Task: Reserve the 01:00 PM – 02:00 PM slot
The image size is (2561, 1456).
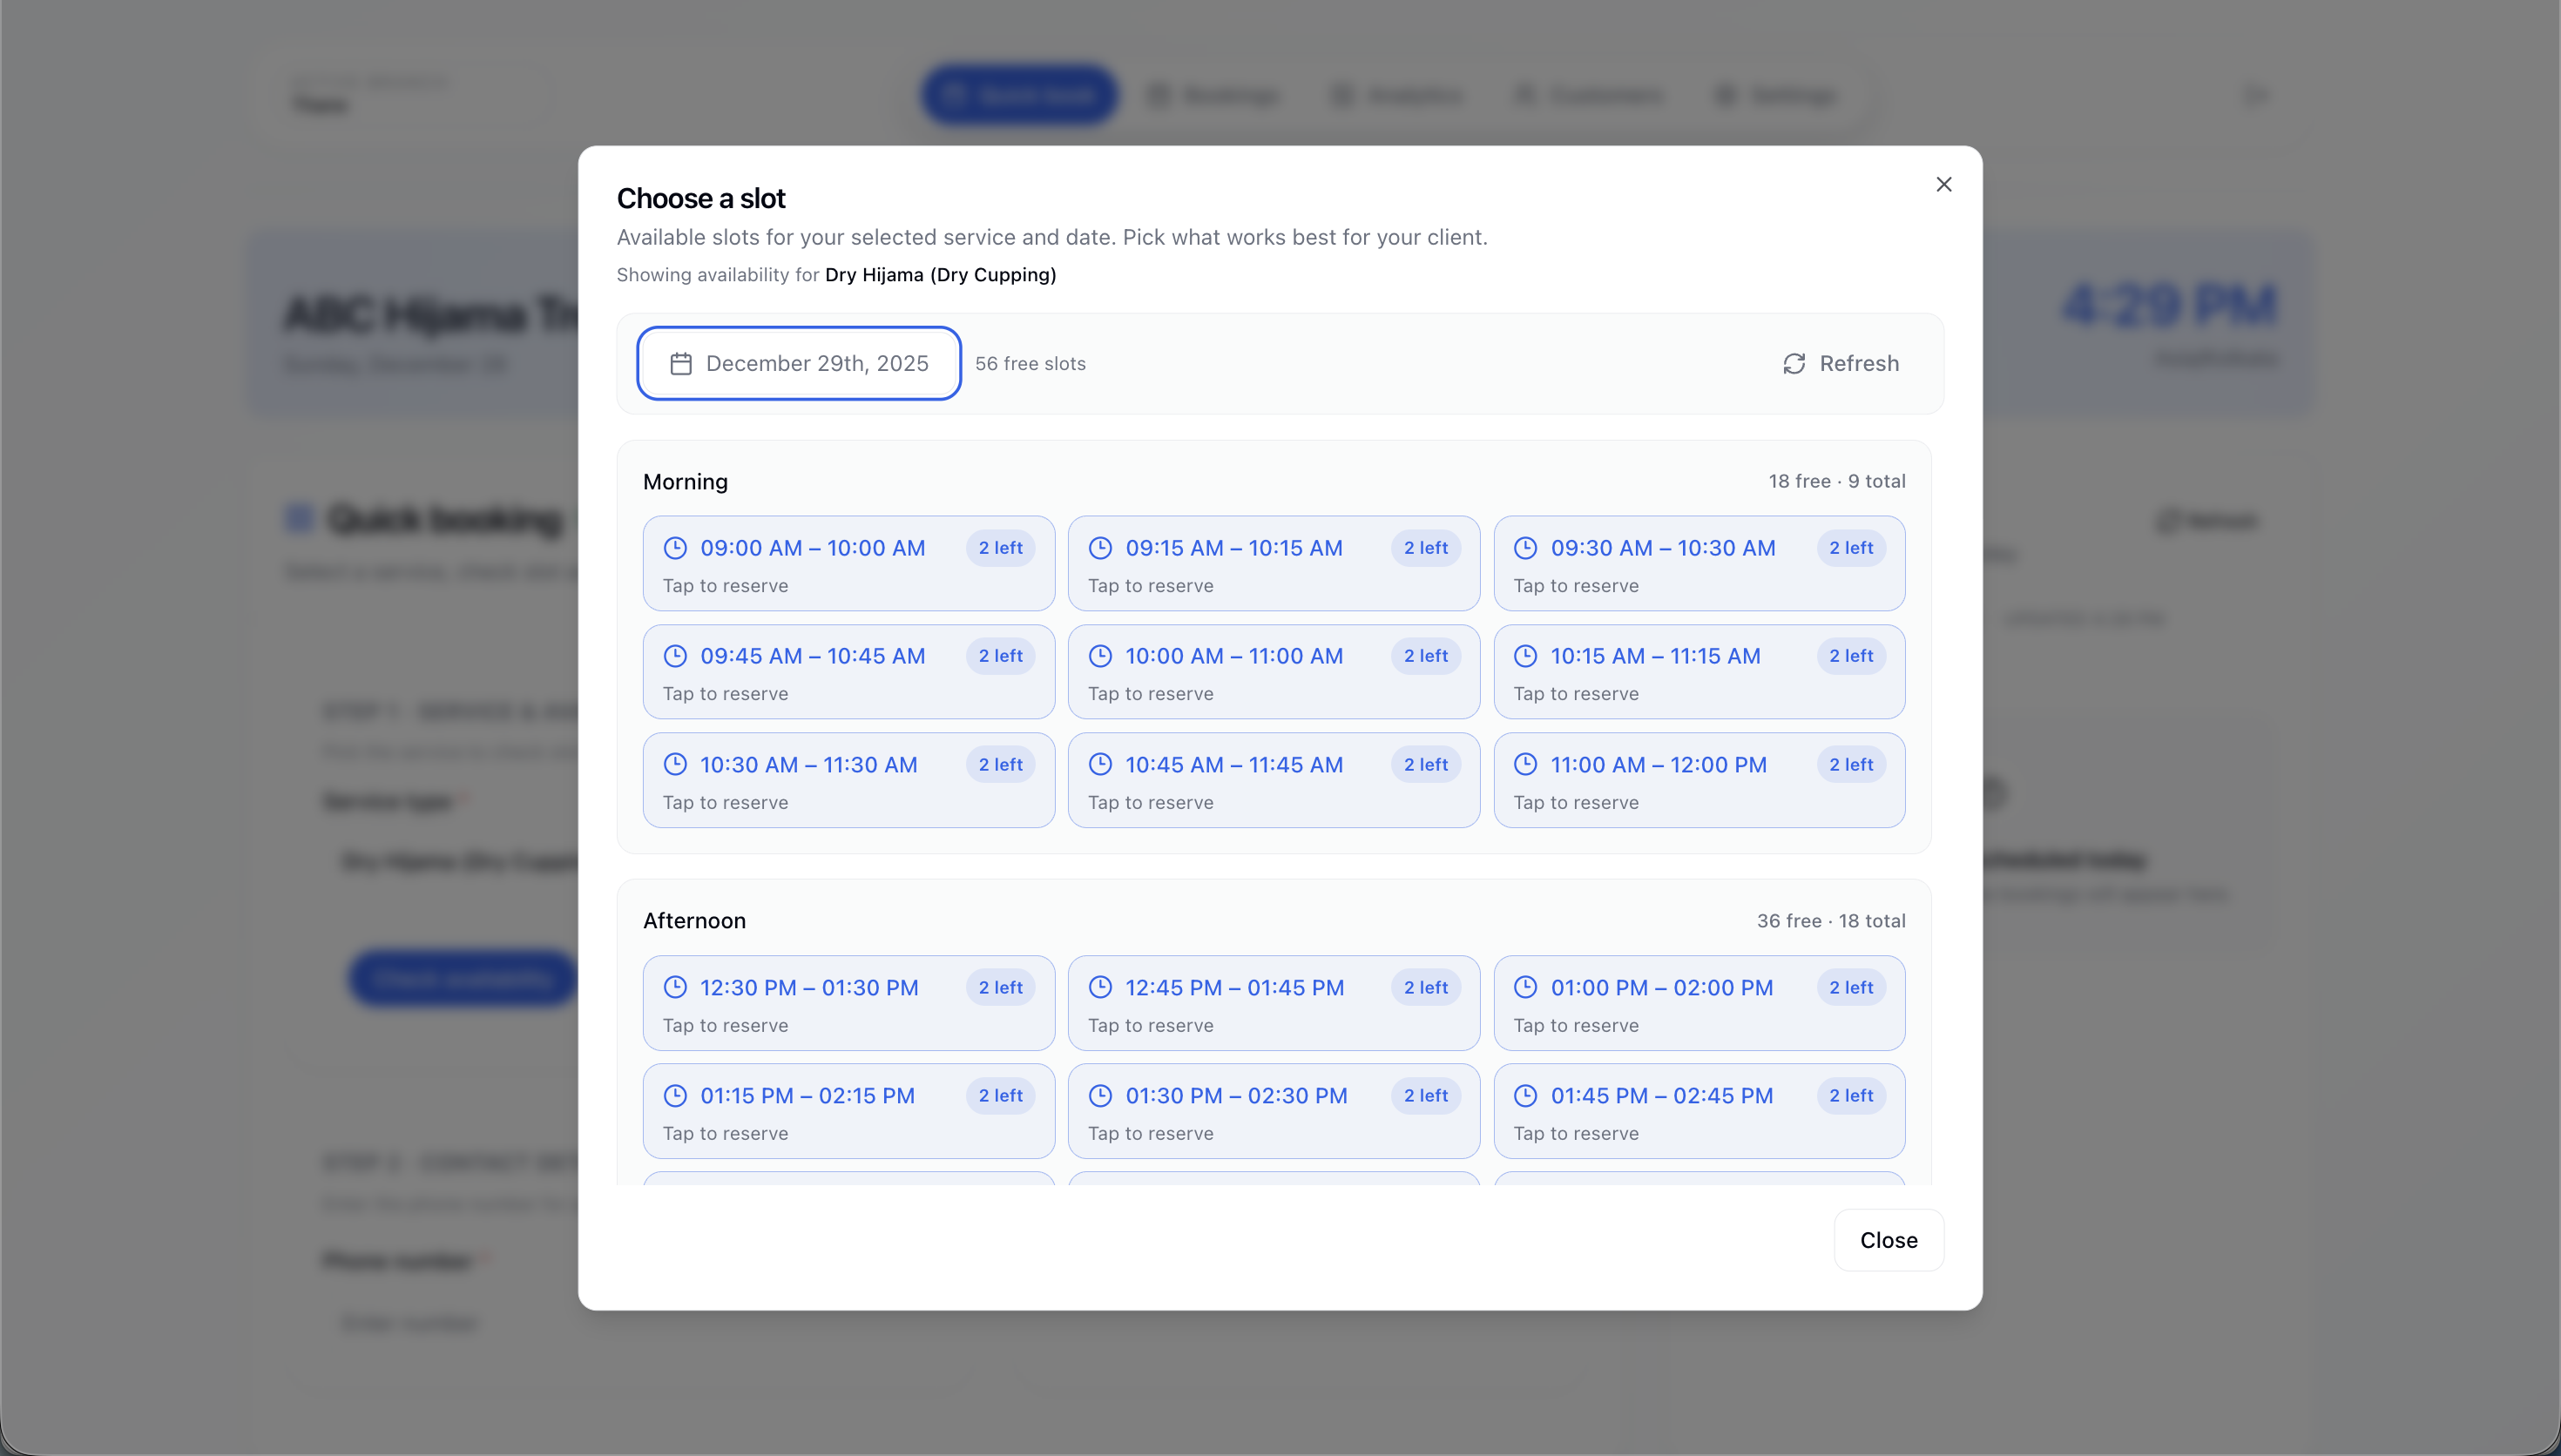Action: pyautogui.click(x=1699, y=1003)
